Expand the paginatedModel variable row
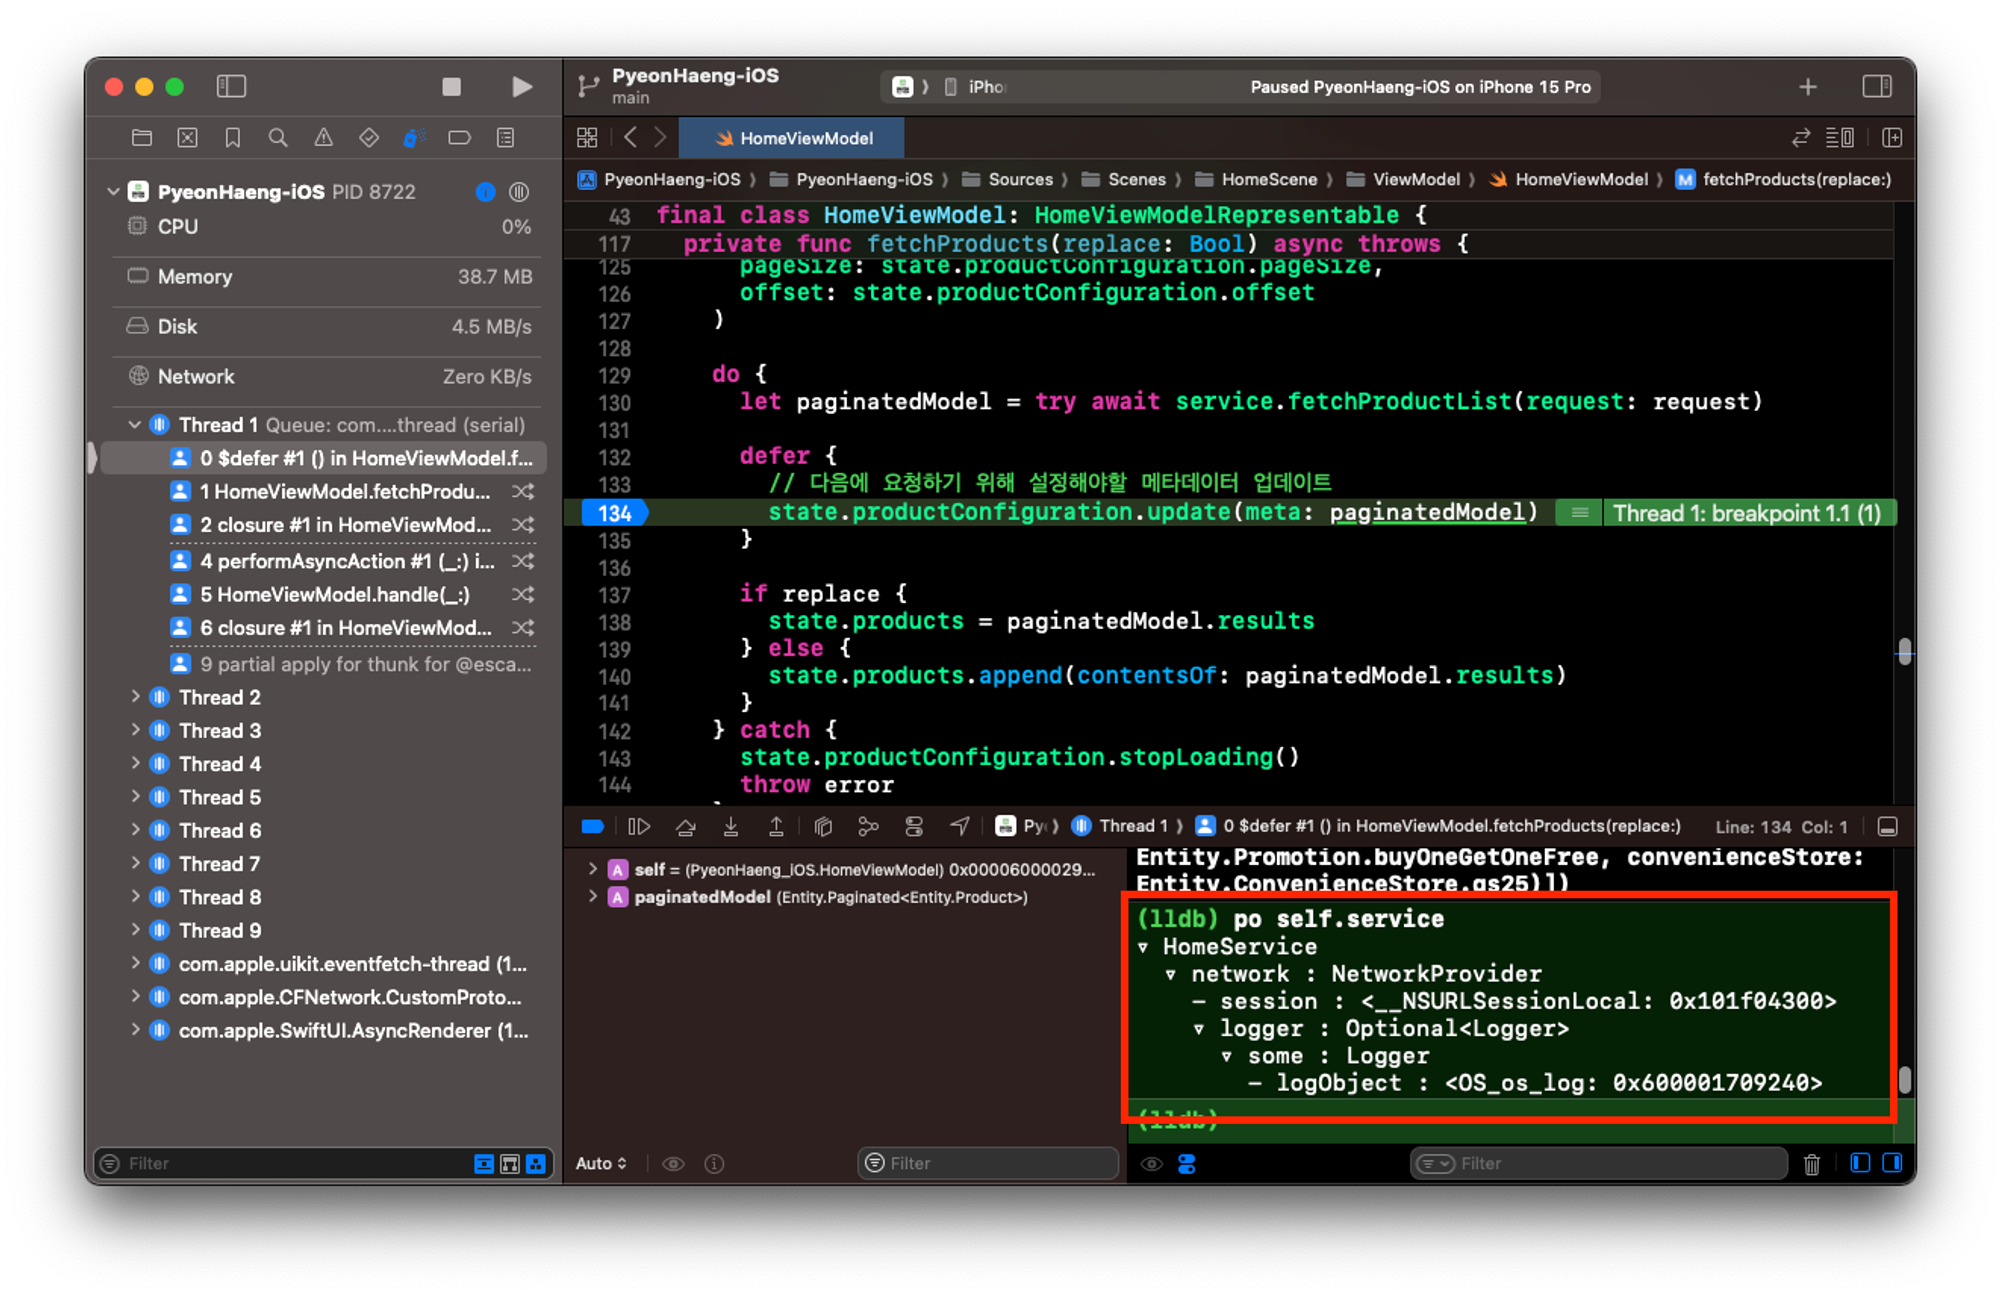 point(592,897)
